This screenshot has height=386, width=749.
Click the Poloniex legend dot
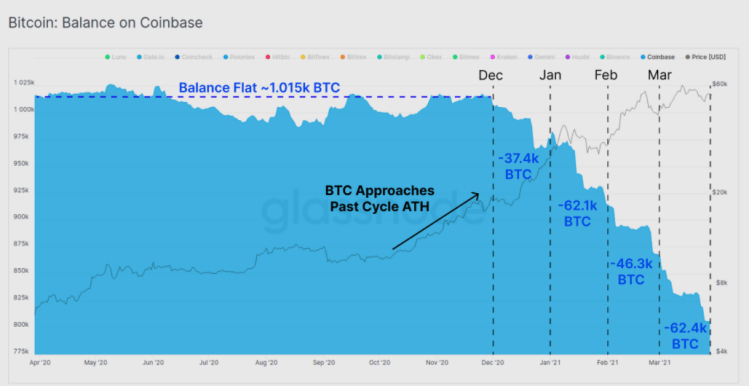225,57
